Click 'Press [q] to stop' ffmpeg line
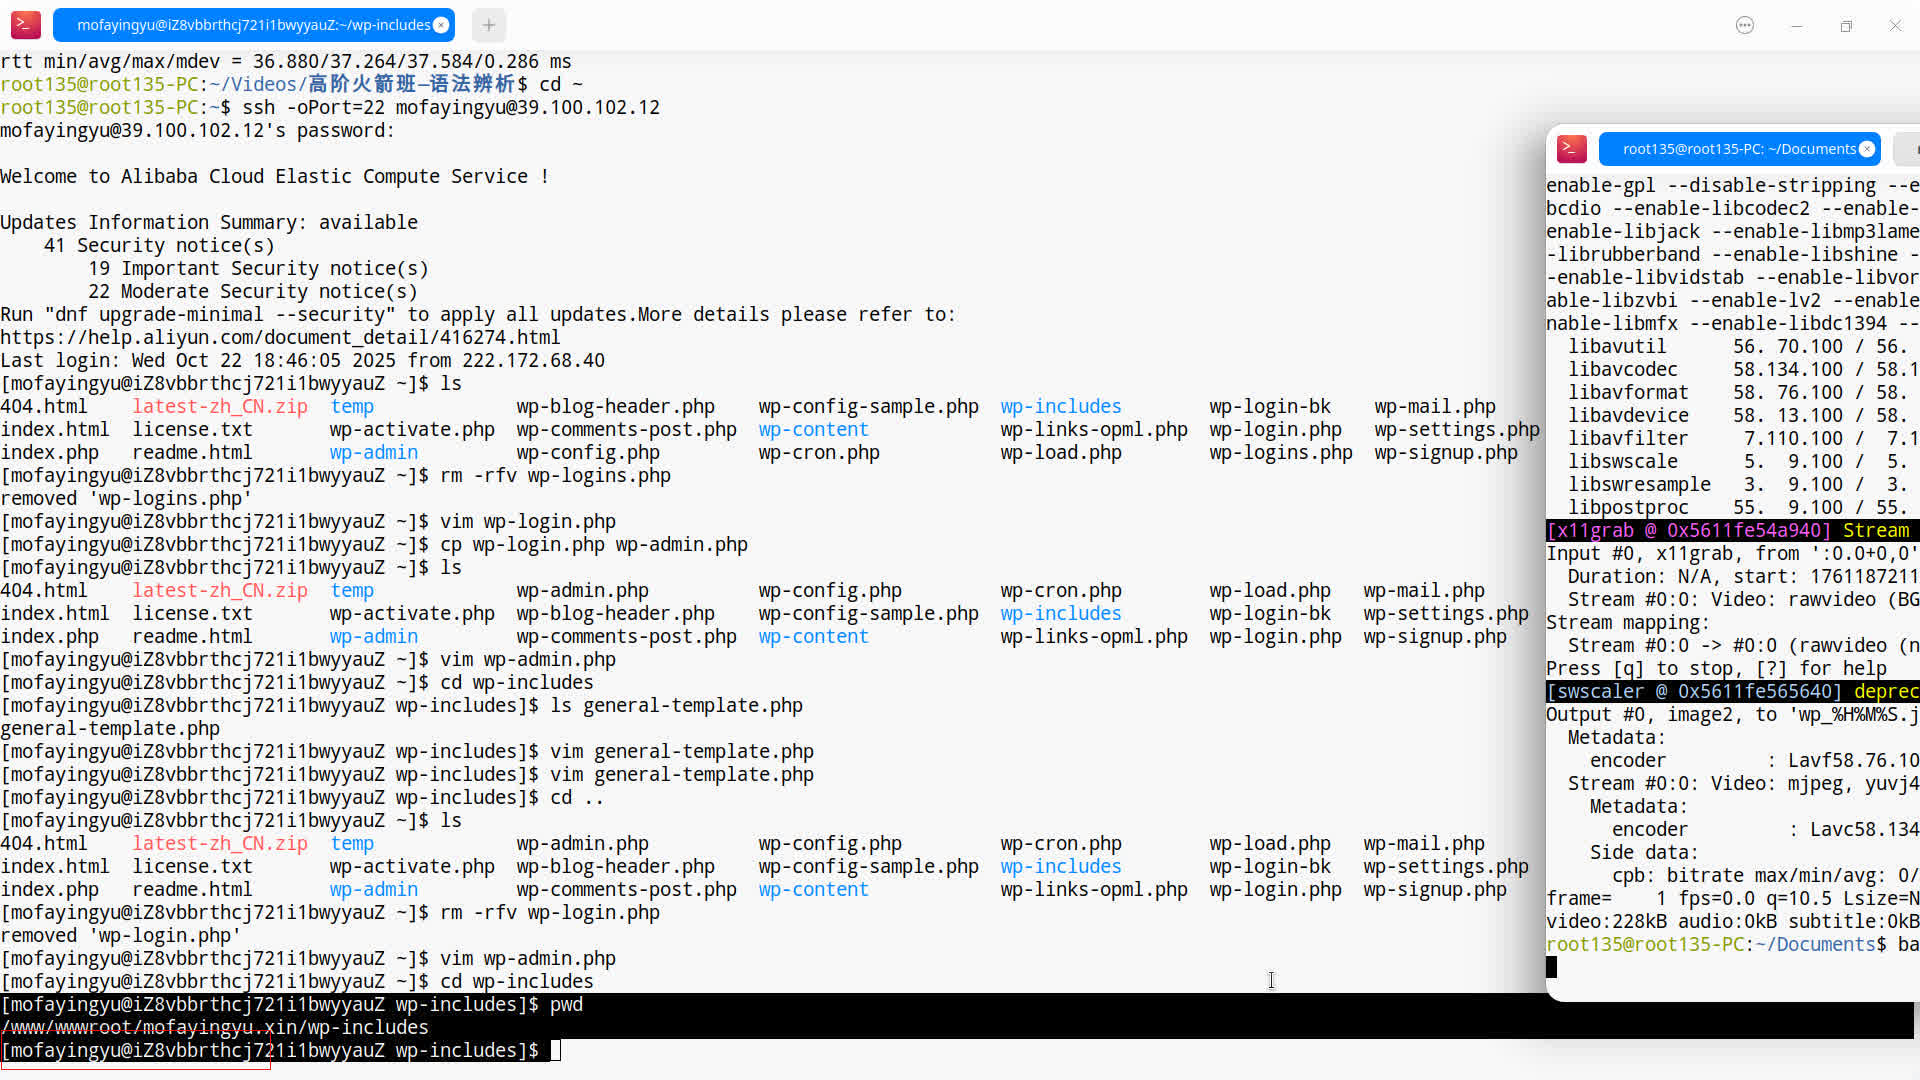The image size is (1920, 1080). click(1716, 669)
